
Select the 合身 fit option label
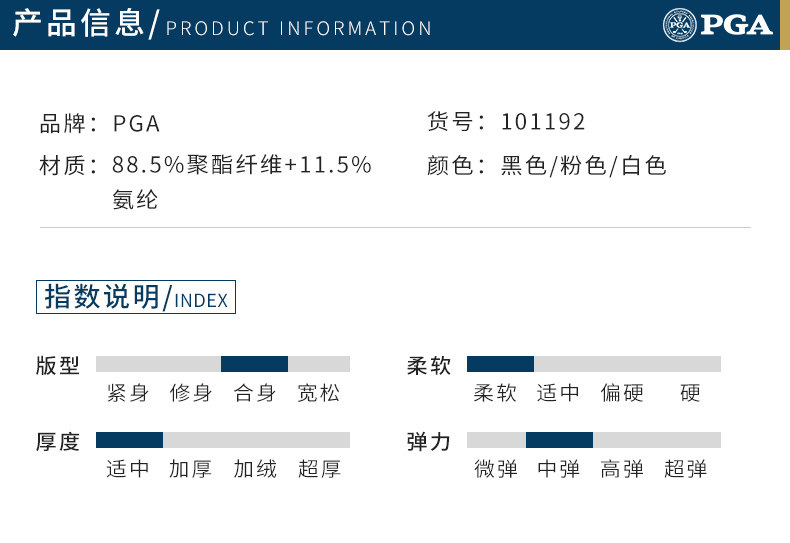(x=255, y=394)
